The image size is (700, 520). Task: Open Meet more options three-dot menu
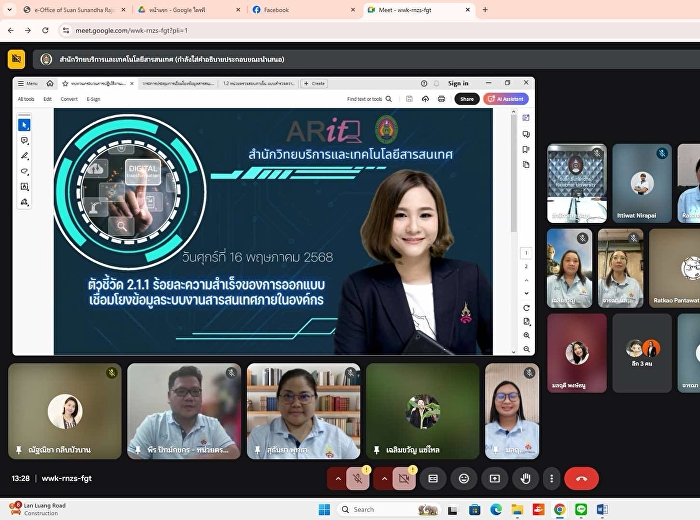point(552,478)
